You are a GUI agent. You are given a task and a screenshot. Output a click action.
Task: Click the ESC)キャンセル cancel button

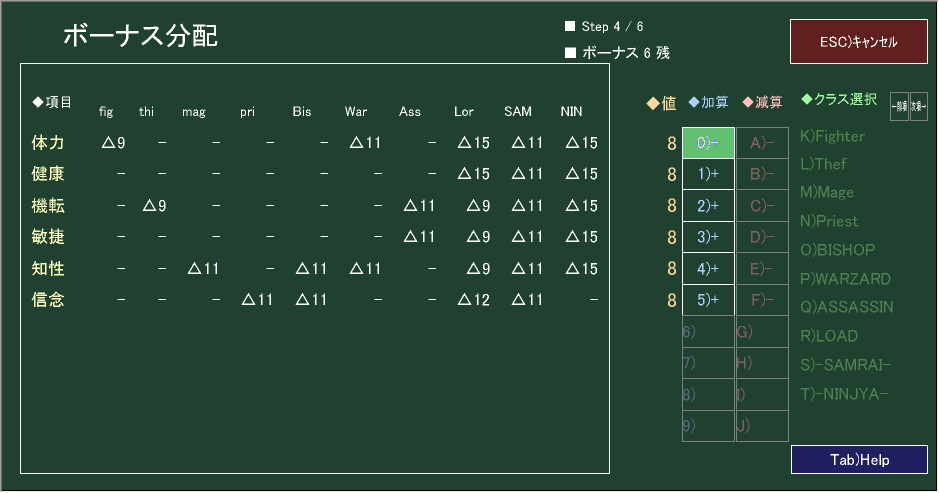coord(858,43)
